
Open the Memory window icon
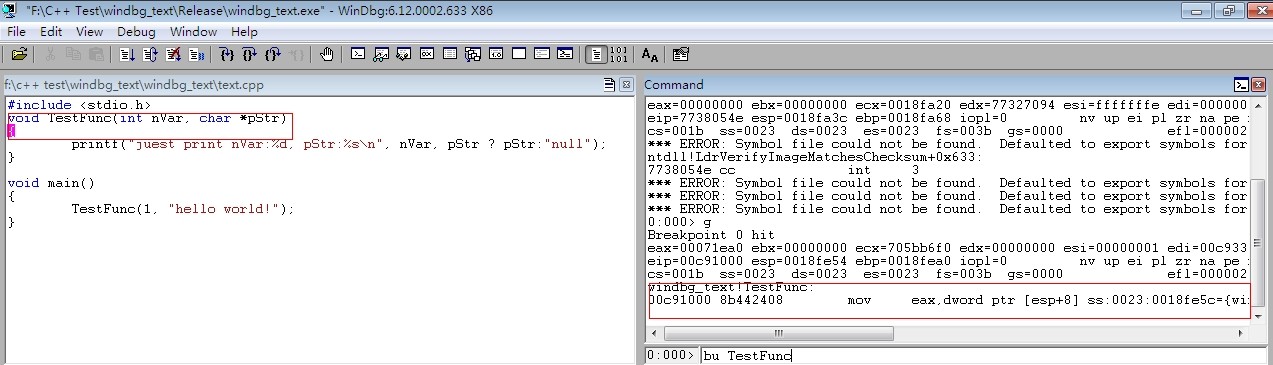click(450, 53)
